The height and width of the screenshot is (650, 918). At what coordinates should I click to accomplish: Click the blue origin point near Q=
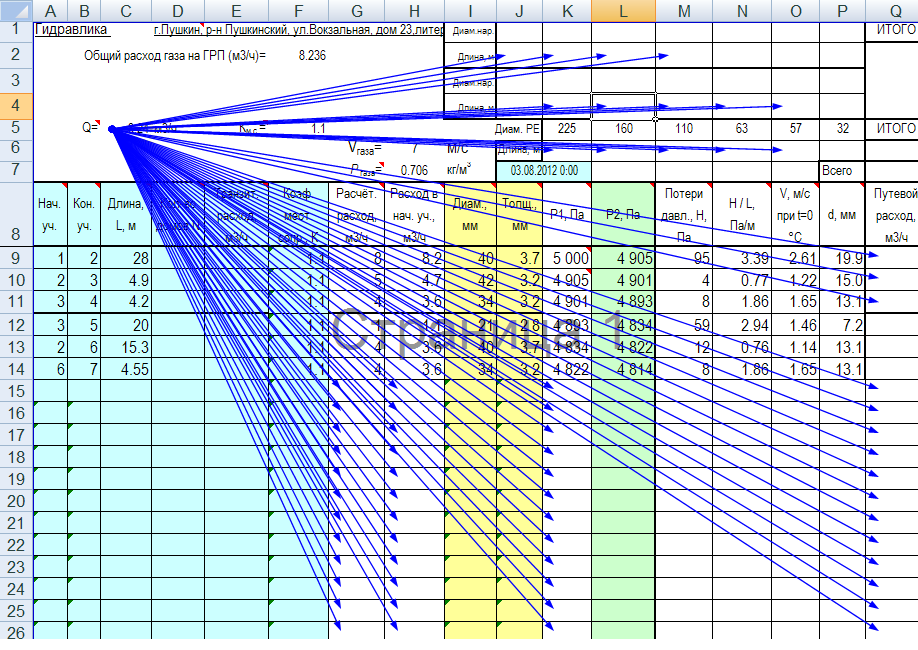click(x=112, y=128)
